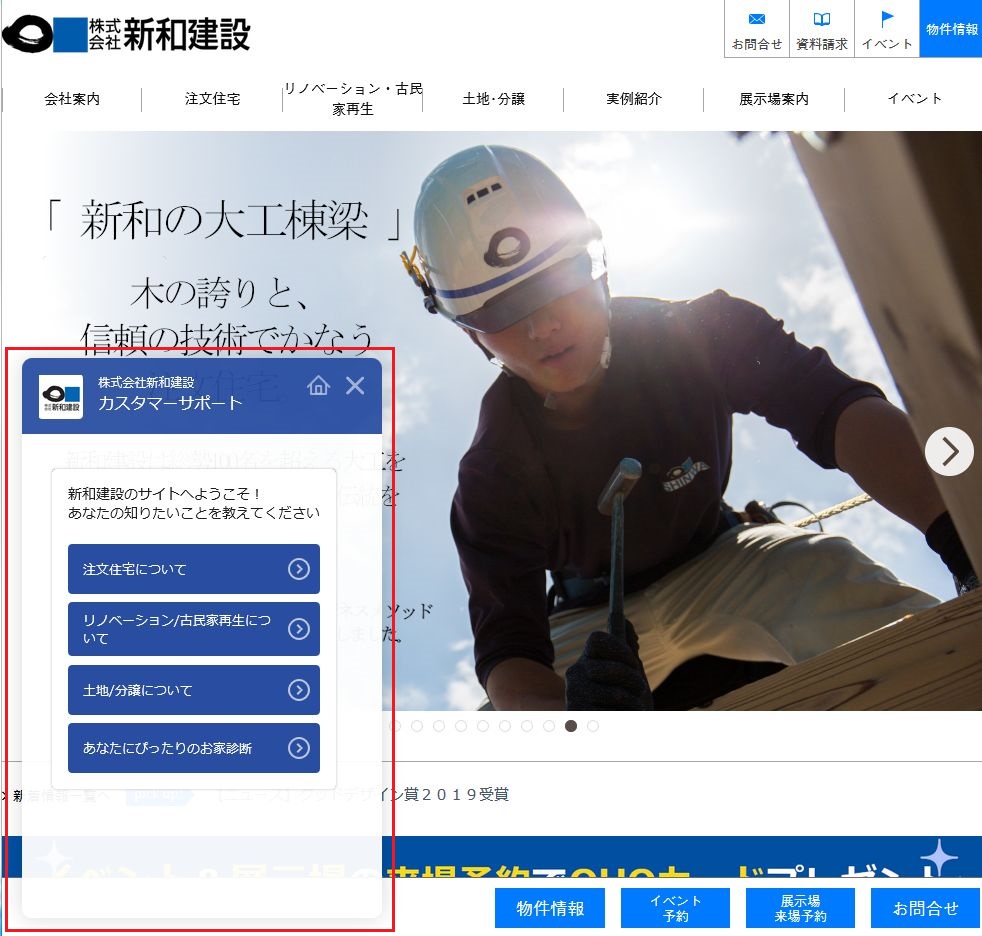
Task: Choose 注文住宅について in the chat
Action: tap(194, 568)
